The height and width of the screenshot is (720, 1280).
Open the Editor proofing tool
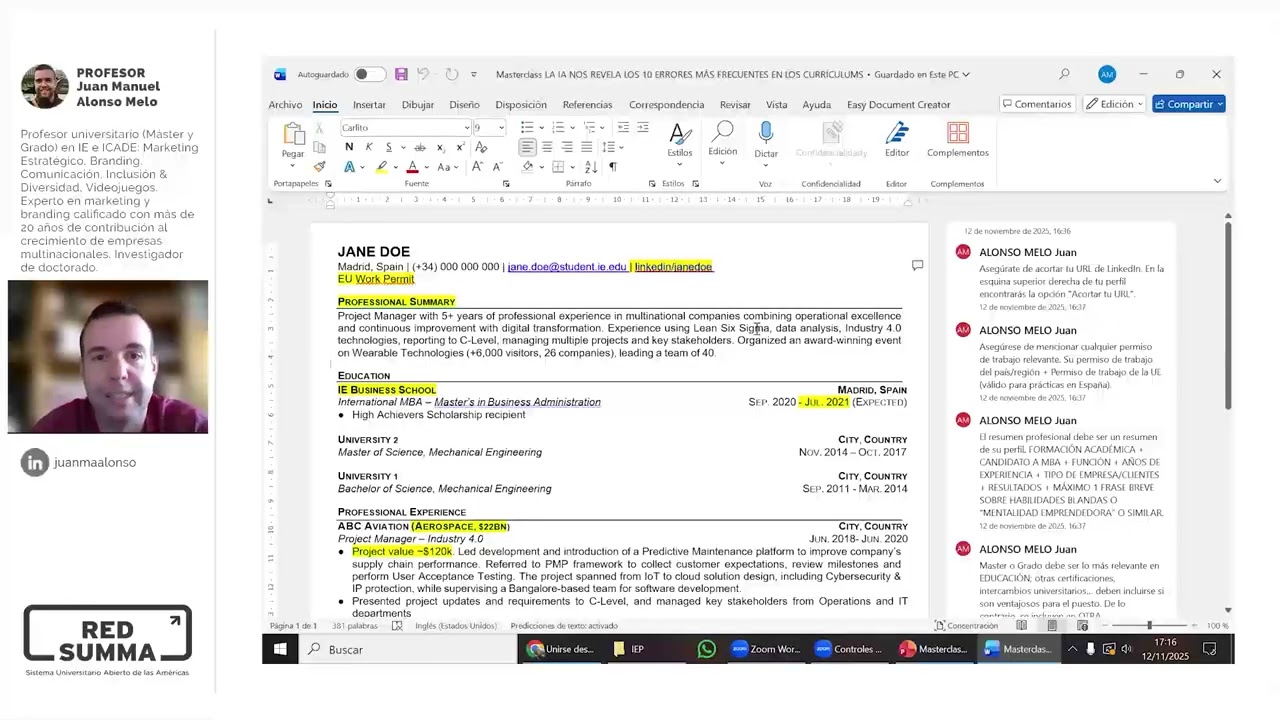(897, 141)
